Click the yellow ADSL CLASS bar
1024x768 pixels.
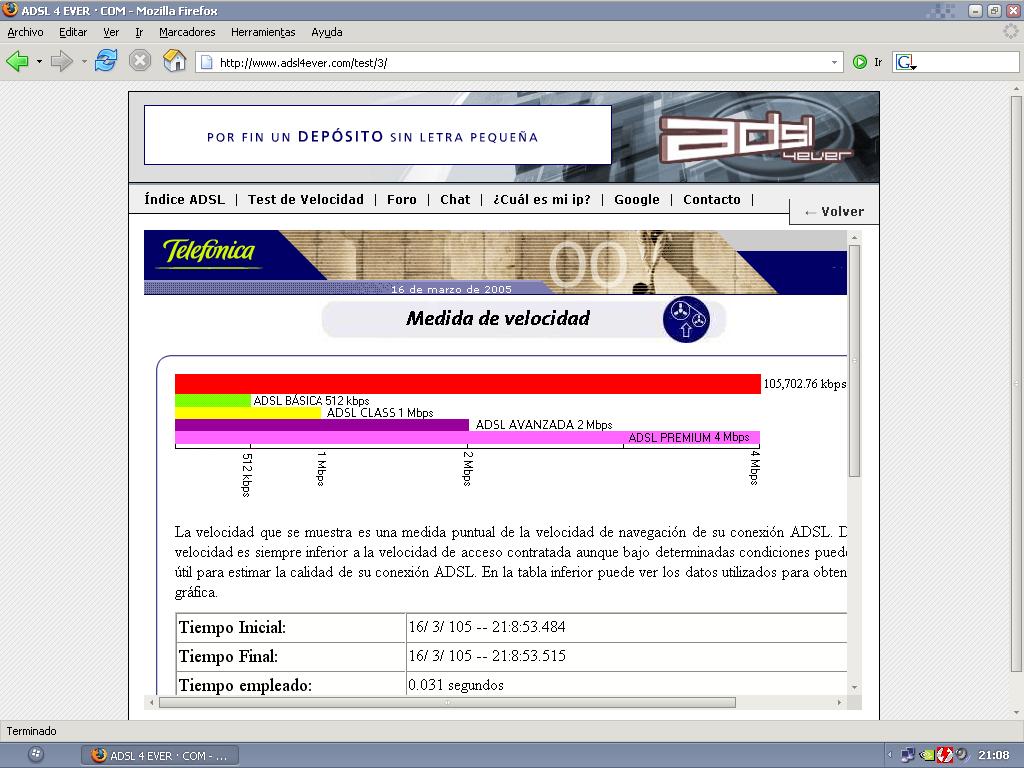pos(248,413)
